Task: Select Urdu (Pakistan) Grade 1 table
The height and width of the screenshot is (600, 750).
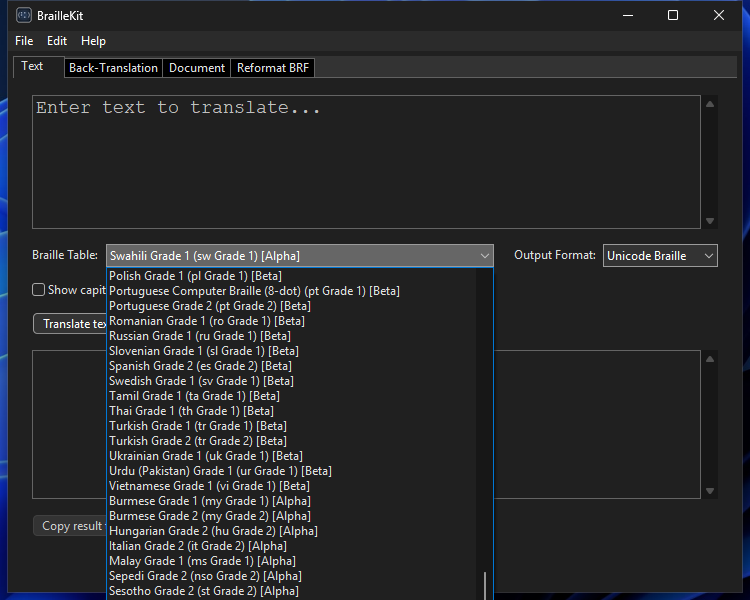Action: tap(291, 471)
